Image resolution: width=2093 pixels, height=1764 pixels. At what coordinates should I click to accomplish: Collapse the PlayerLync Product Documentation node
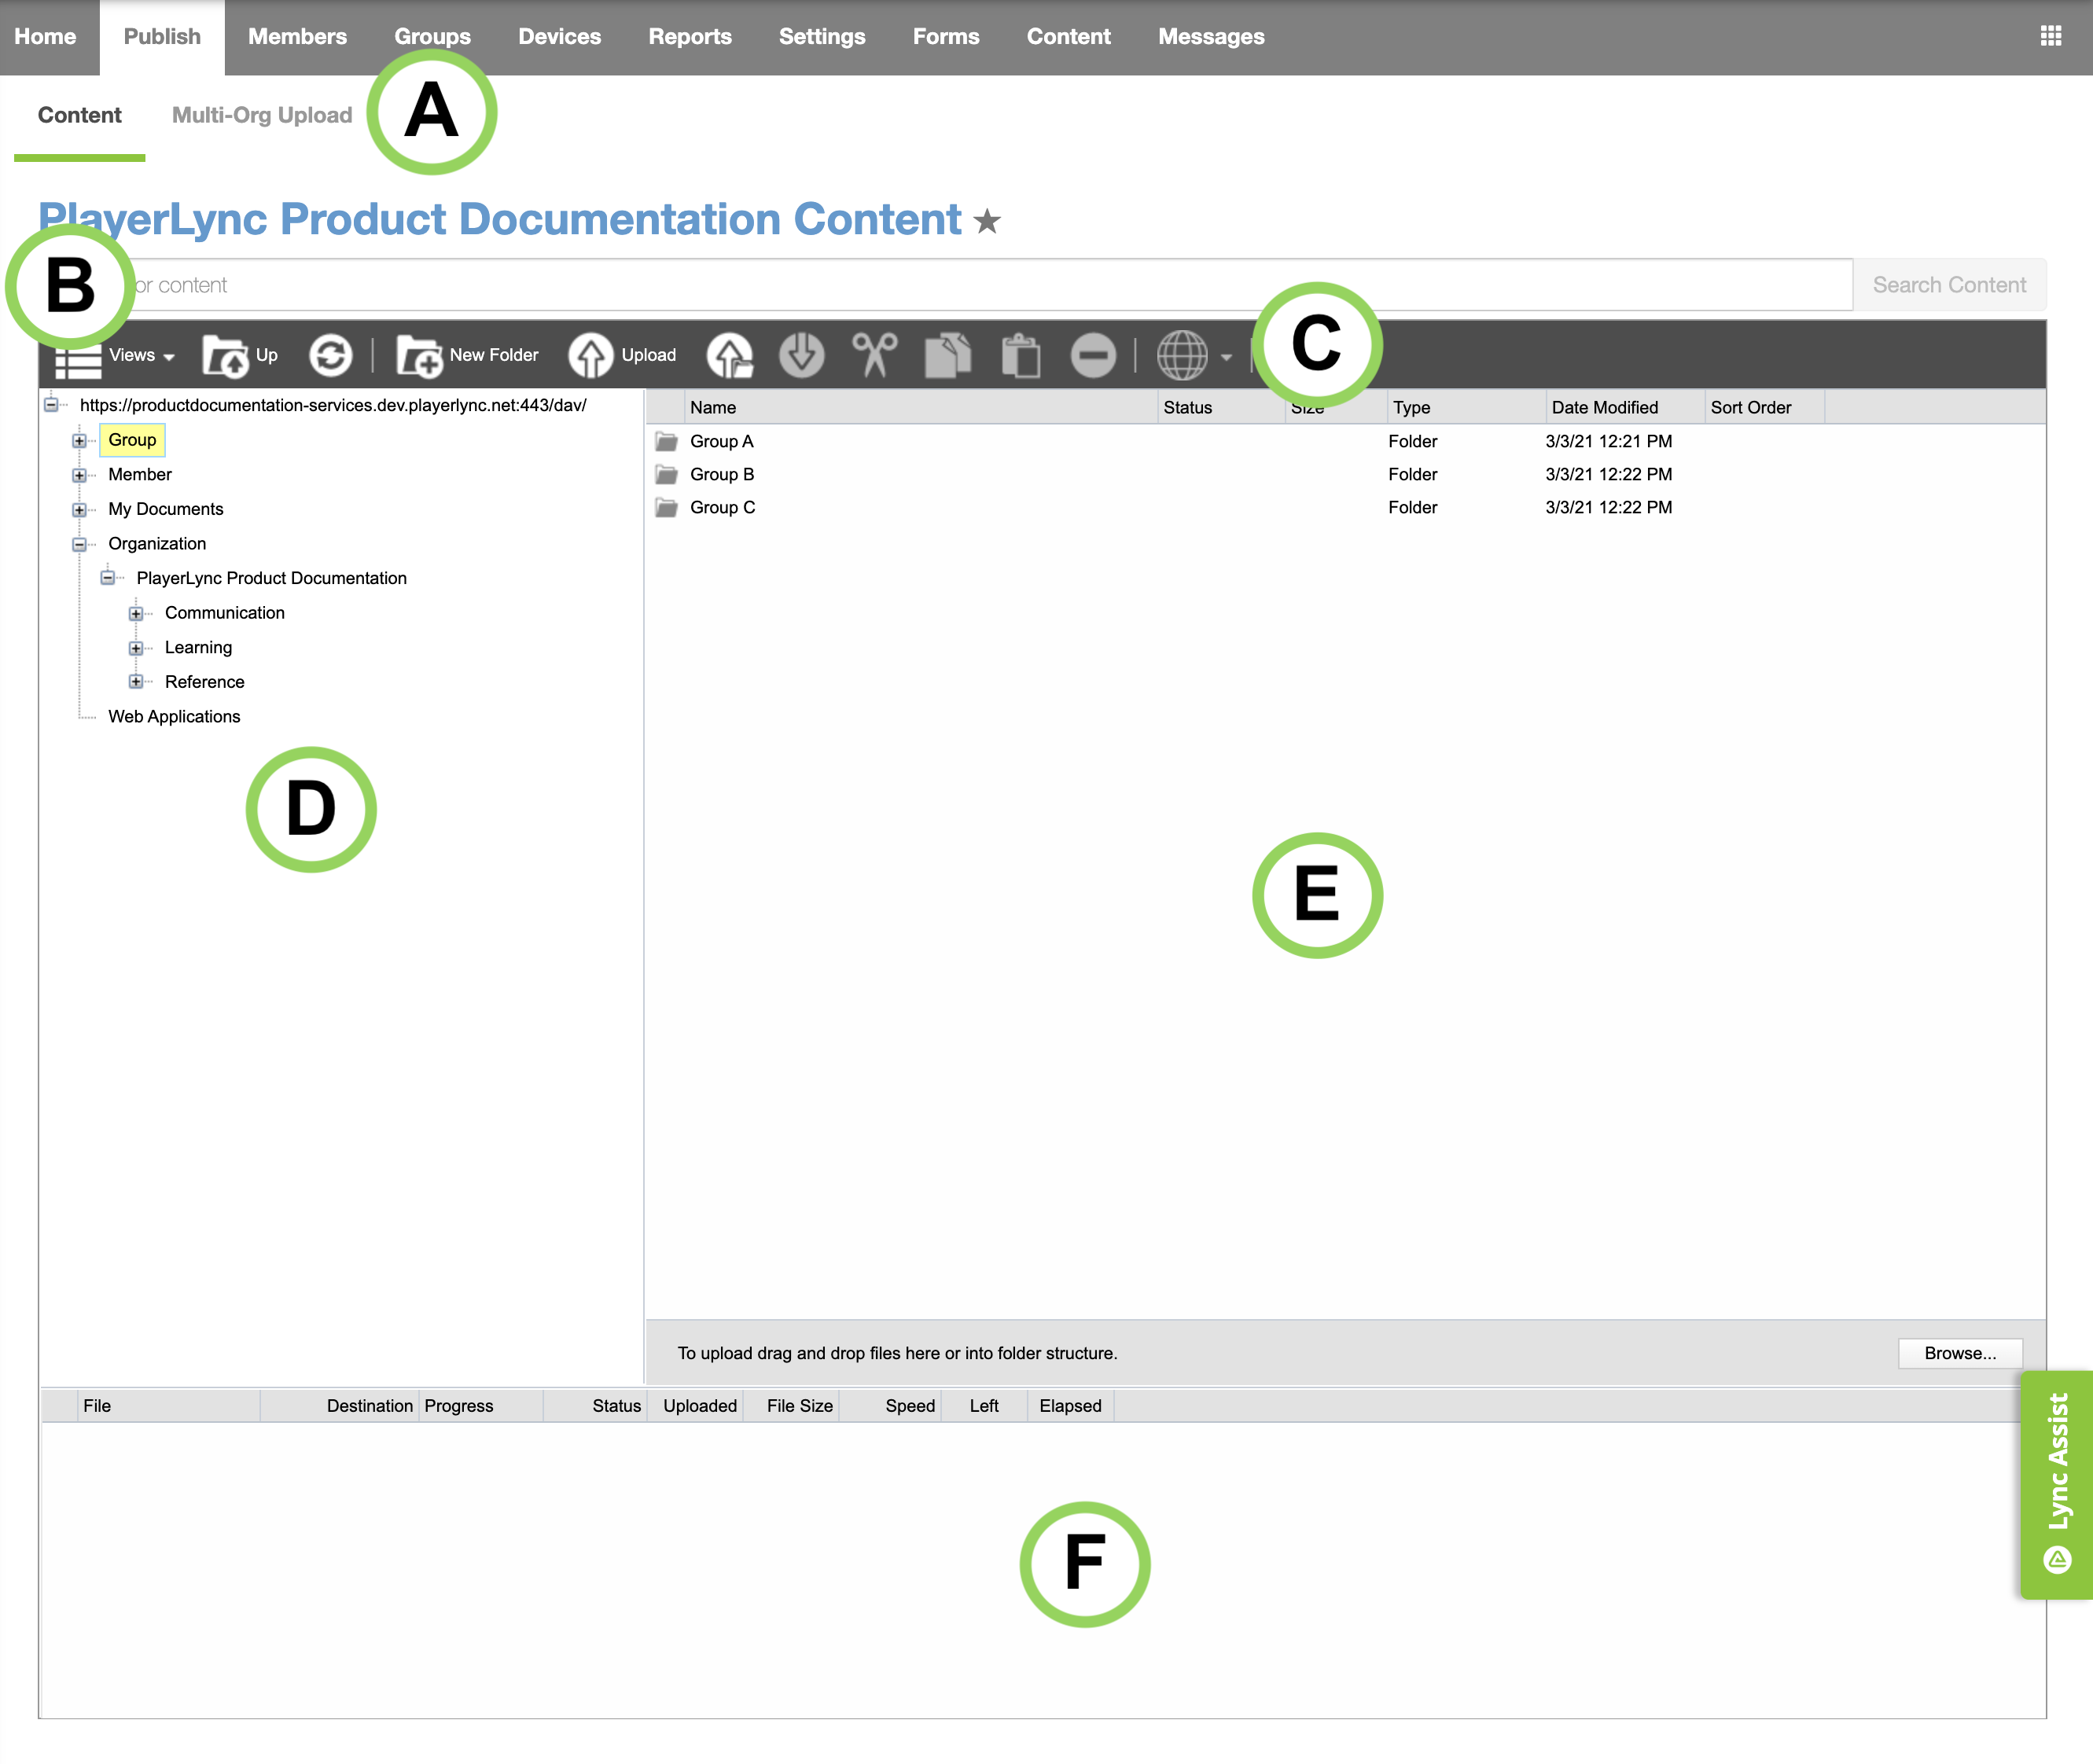[x=107, y=578]
